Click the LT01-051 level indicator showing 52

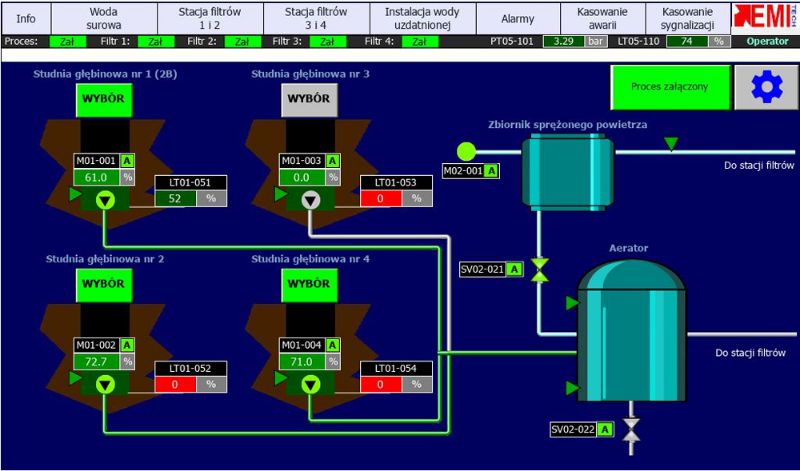(x=174, y=198)
